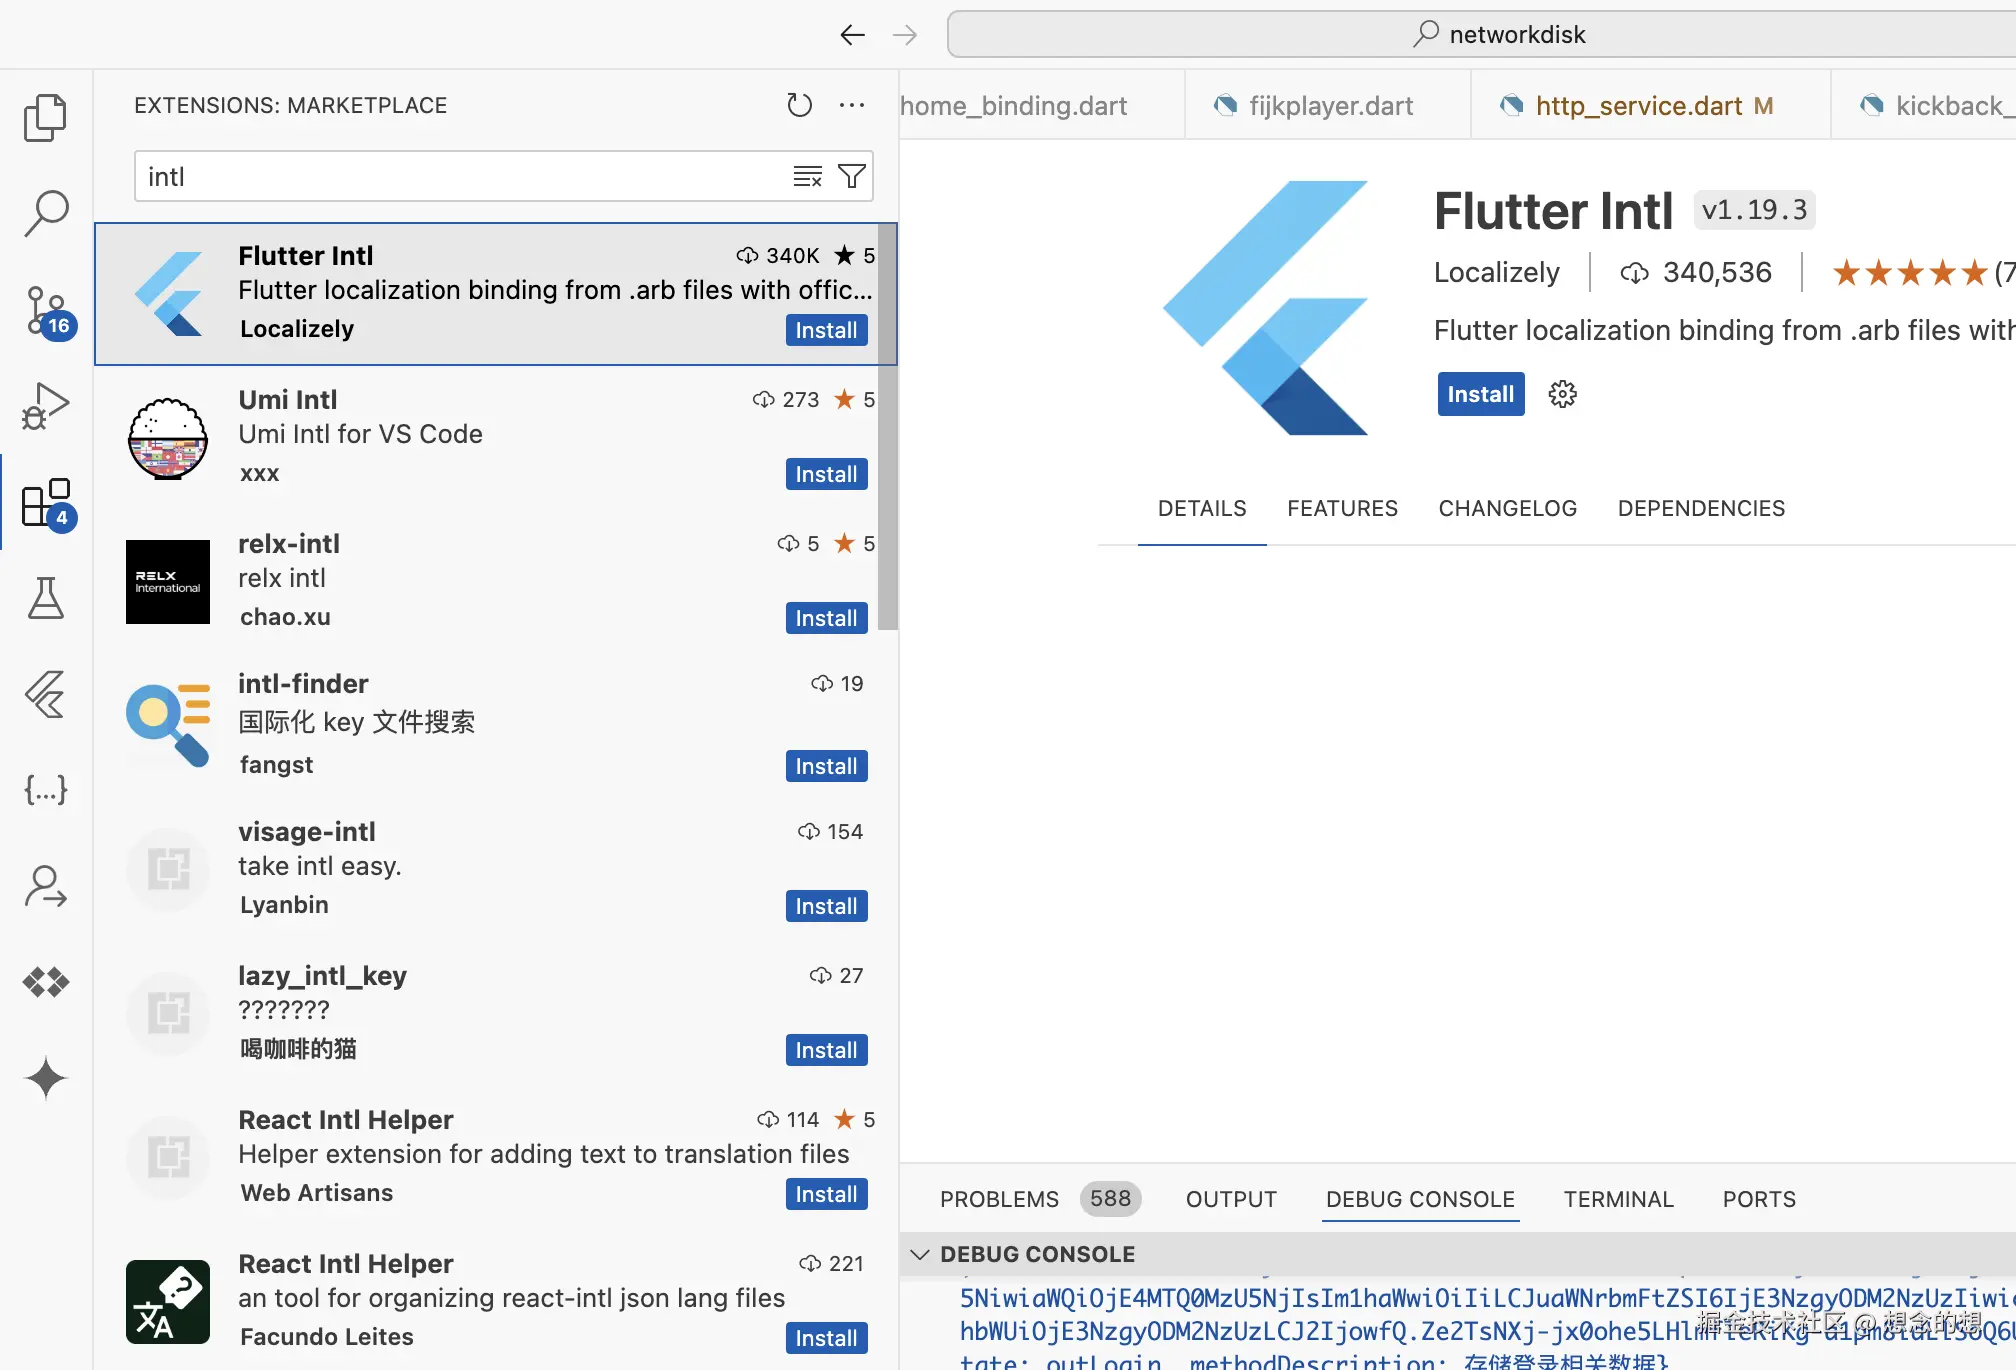Image resolution: width=2016 pixels, height=1370 pixels.
Task: Open the Search view in activity bar
Action: pyautogui.click(x=45, y=213)
